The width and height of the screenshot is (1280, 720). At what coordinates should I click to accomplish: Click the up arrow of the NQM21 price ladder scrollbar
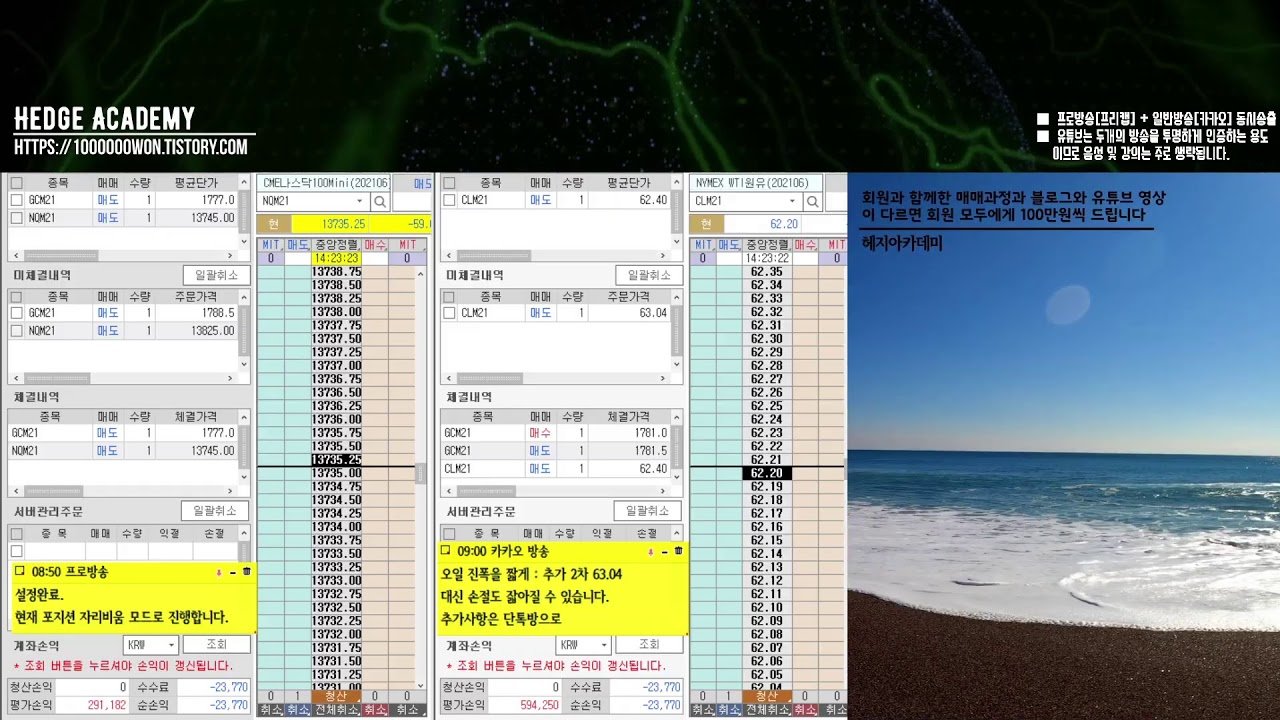[421, 273]
